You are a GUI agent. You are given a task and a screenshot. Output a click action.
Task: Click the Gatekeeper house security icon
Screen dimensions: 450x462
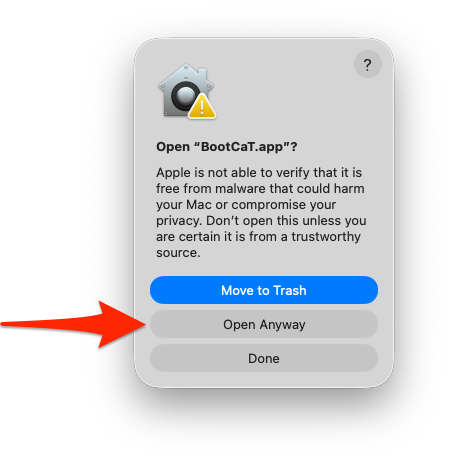(x=187, y=91)
